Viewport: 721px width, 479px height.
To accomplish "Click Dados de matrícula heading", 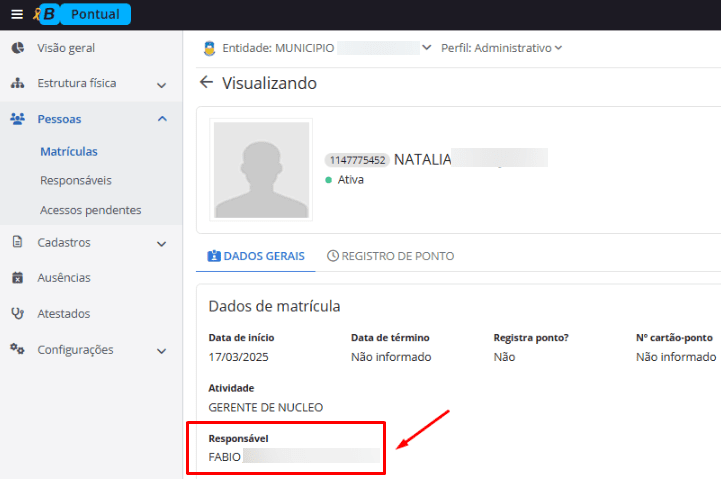I will [x=275, y=306].
